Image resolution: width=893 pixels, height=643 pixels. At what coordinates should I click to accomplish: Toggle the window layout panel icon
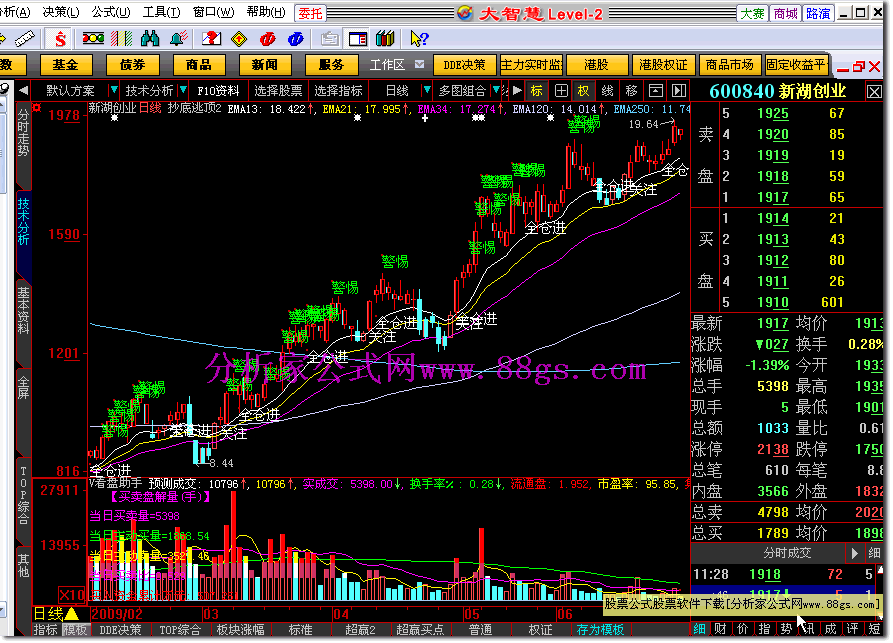(x=358, y=39)
